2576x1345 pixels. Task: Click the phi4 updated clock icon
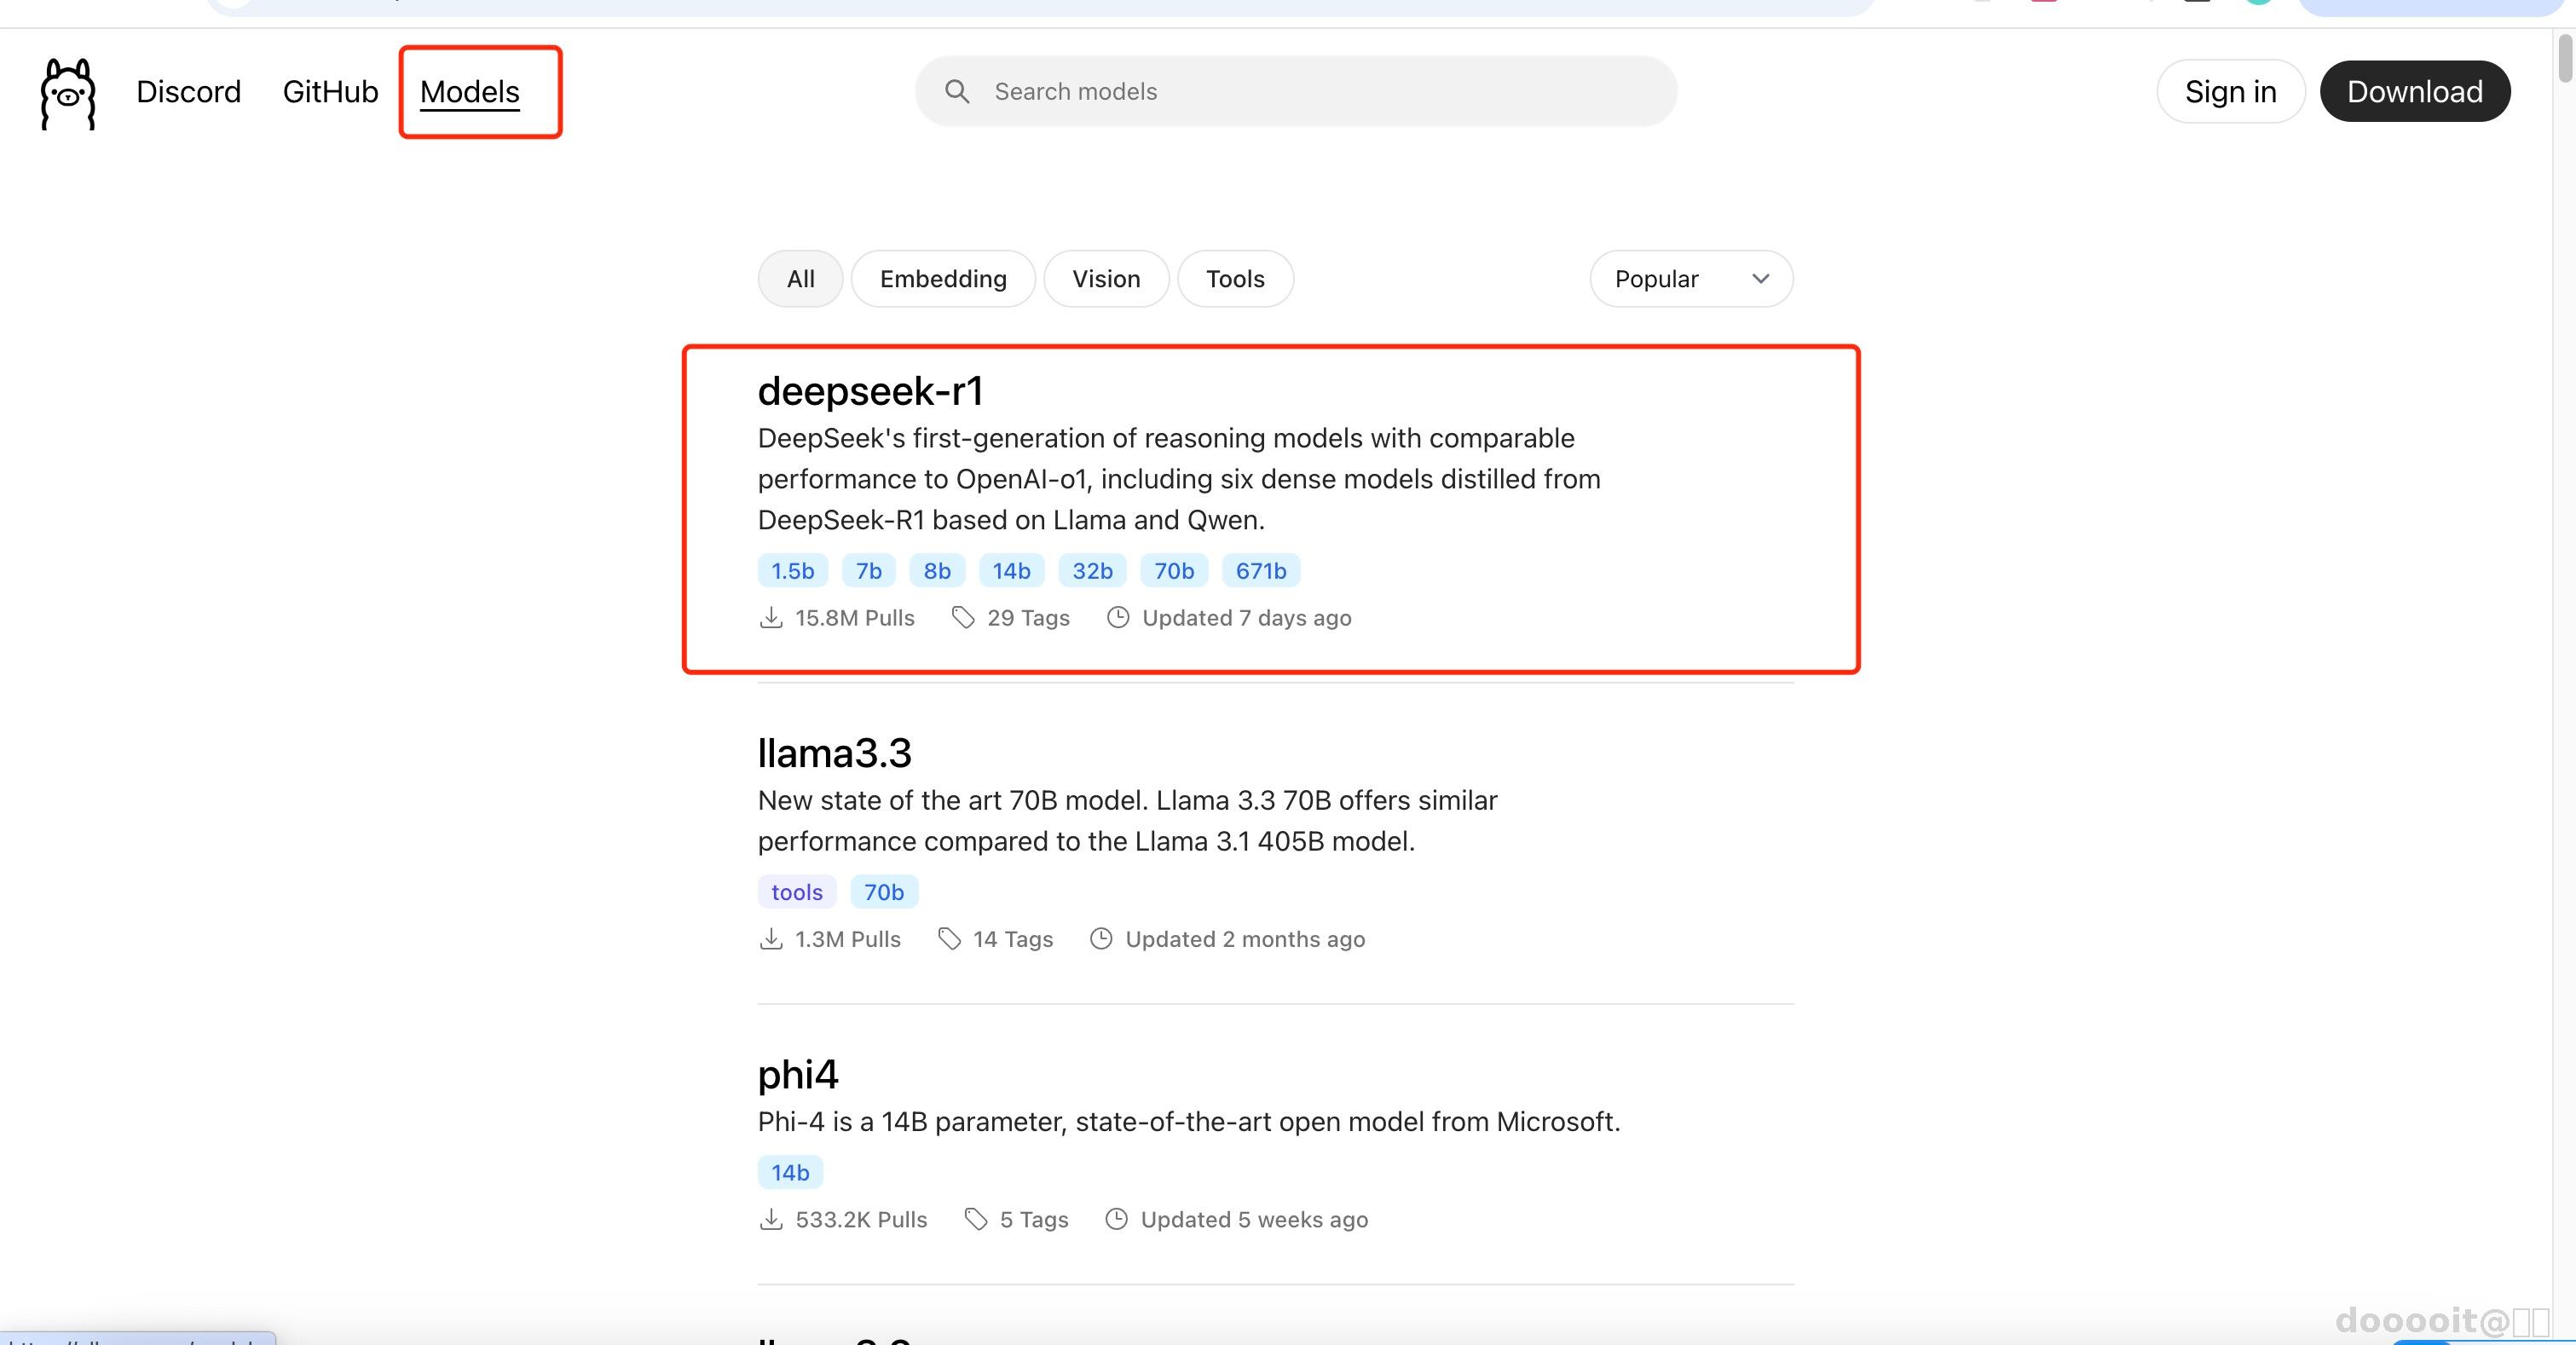pyautogui.click(x=1116, y=1220)
